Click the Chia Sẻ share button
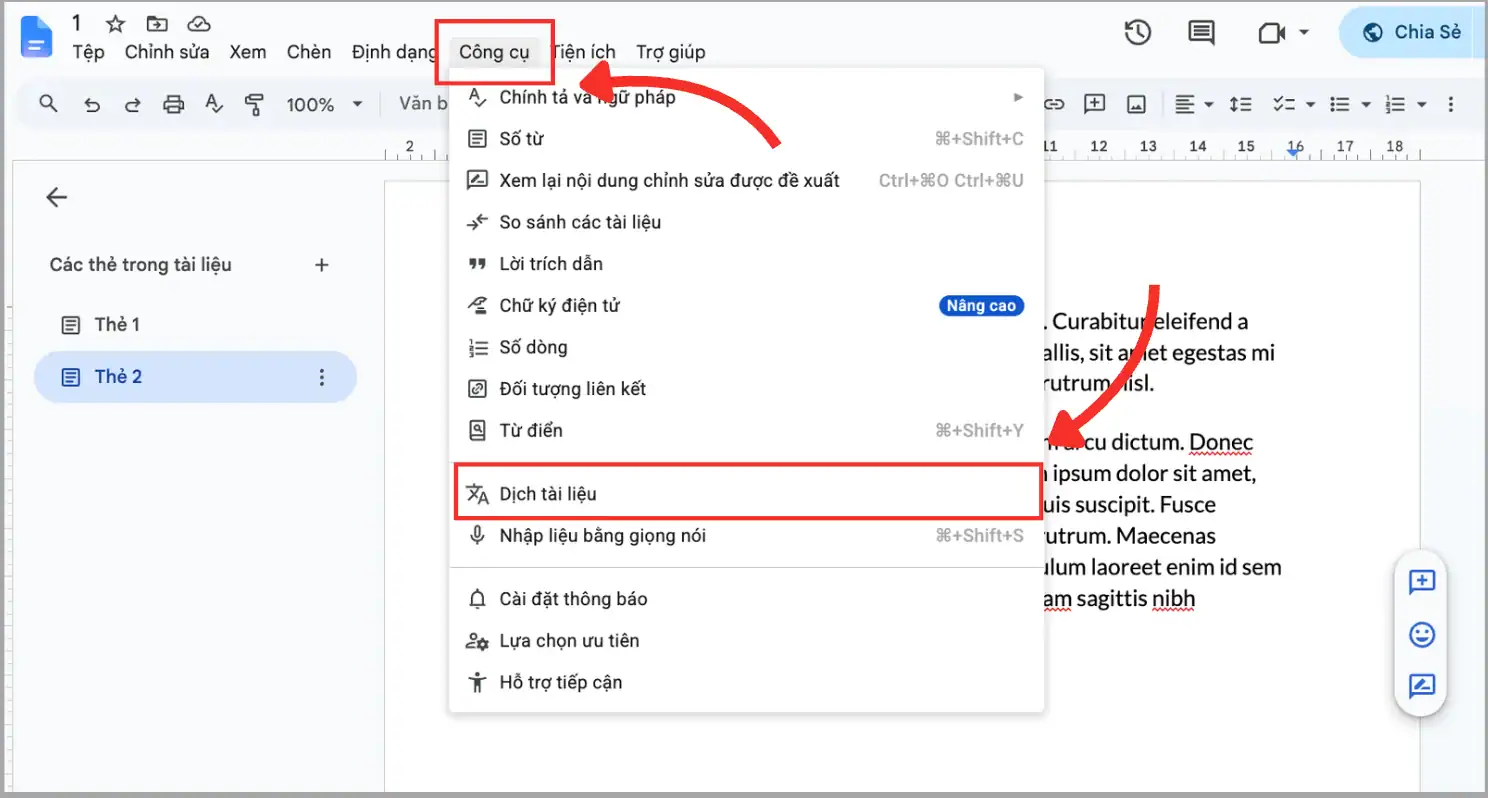The height and width of the screenshot is (798, 1488). pos(1413,32)
